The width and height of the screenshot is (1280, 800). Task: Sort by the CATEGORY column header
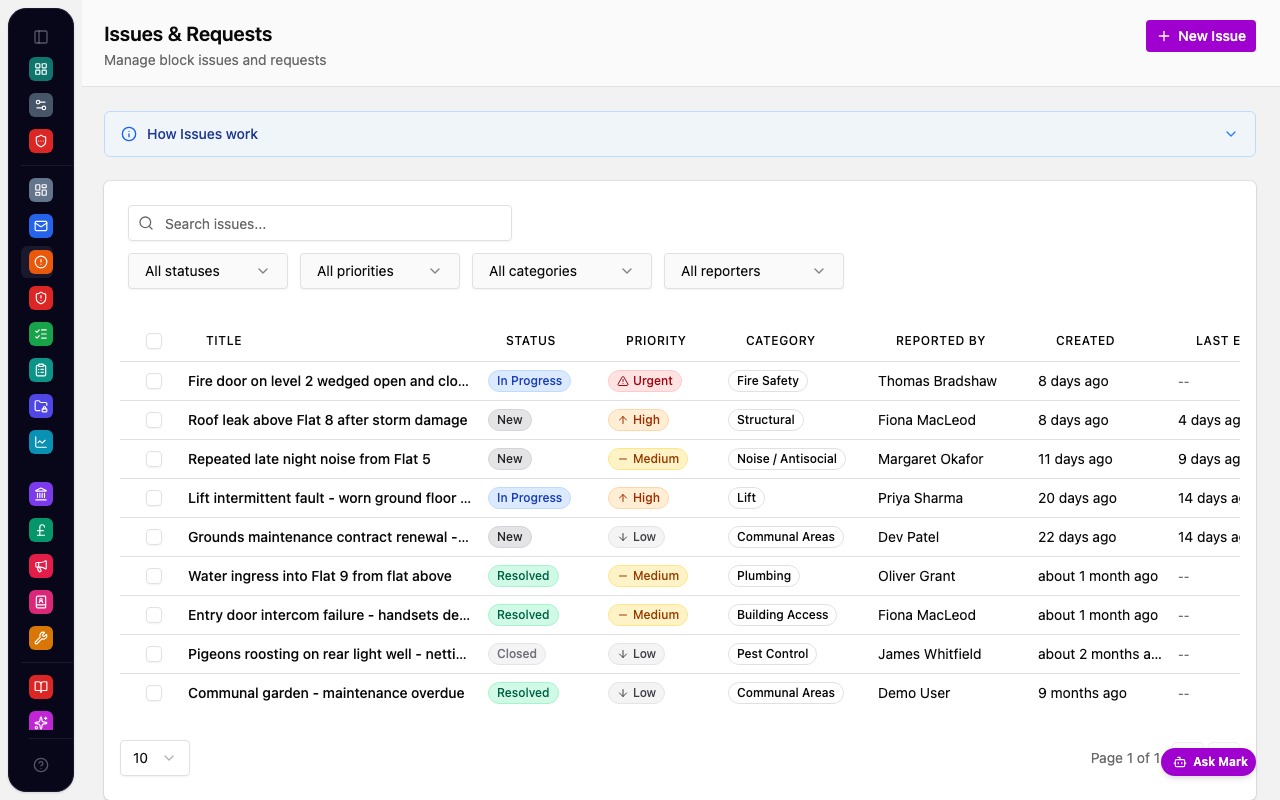point(781,341)
